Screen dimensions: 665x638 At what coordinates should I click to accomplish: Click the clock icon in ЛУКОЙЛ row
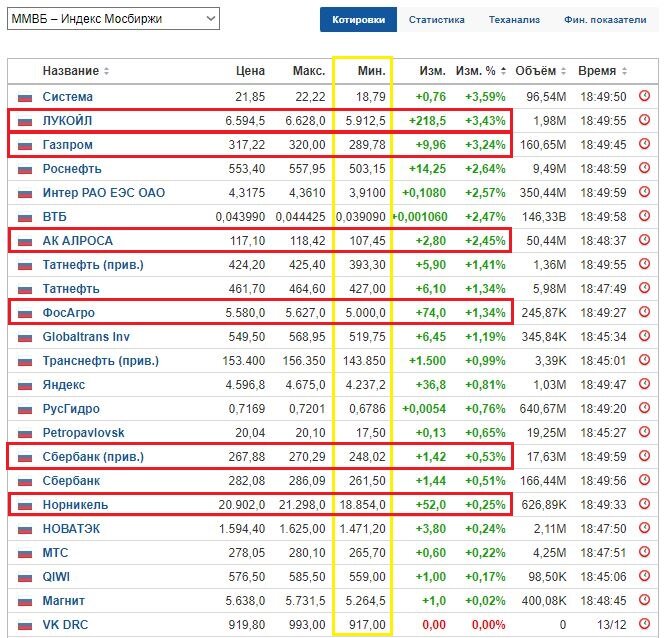click(x=644, y=120)
